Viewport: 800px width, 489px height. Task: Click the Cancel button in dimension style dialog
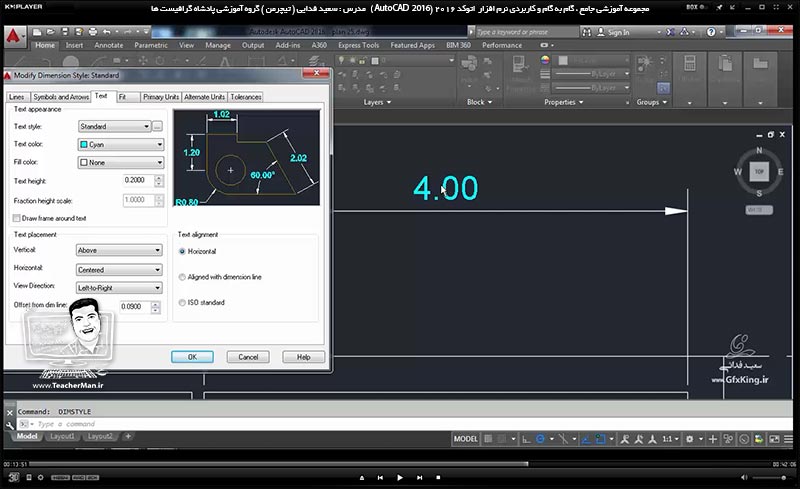pyautogui.click(x=248, y=357)
